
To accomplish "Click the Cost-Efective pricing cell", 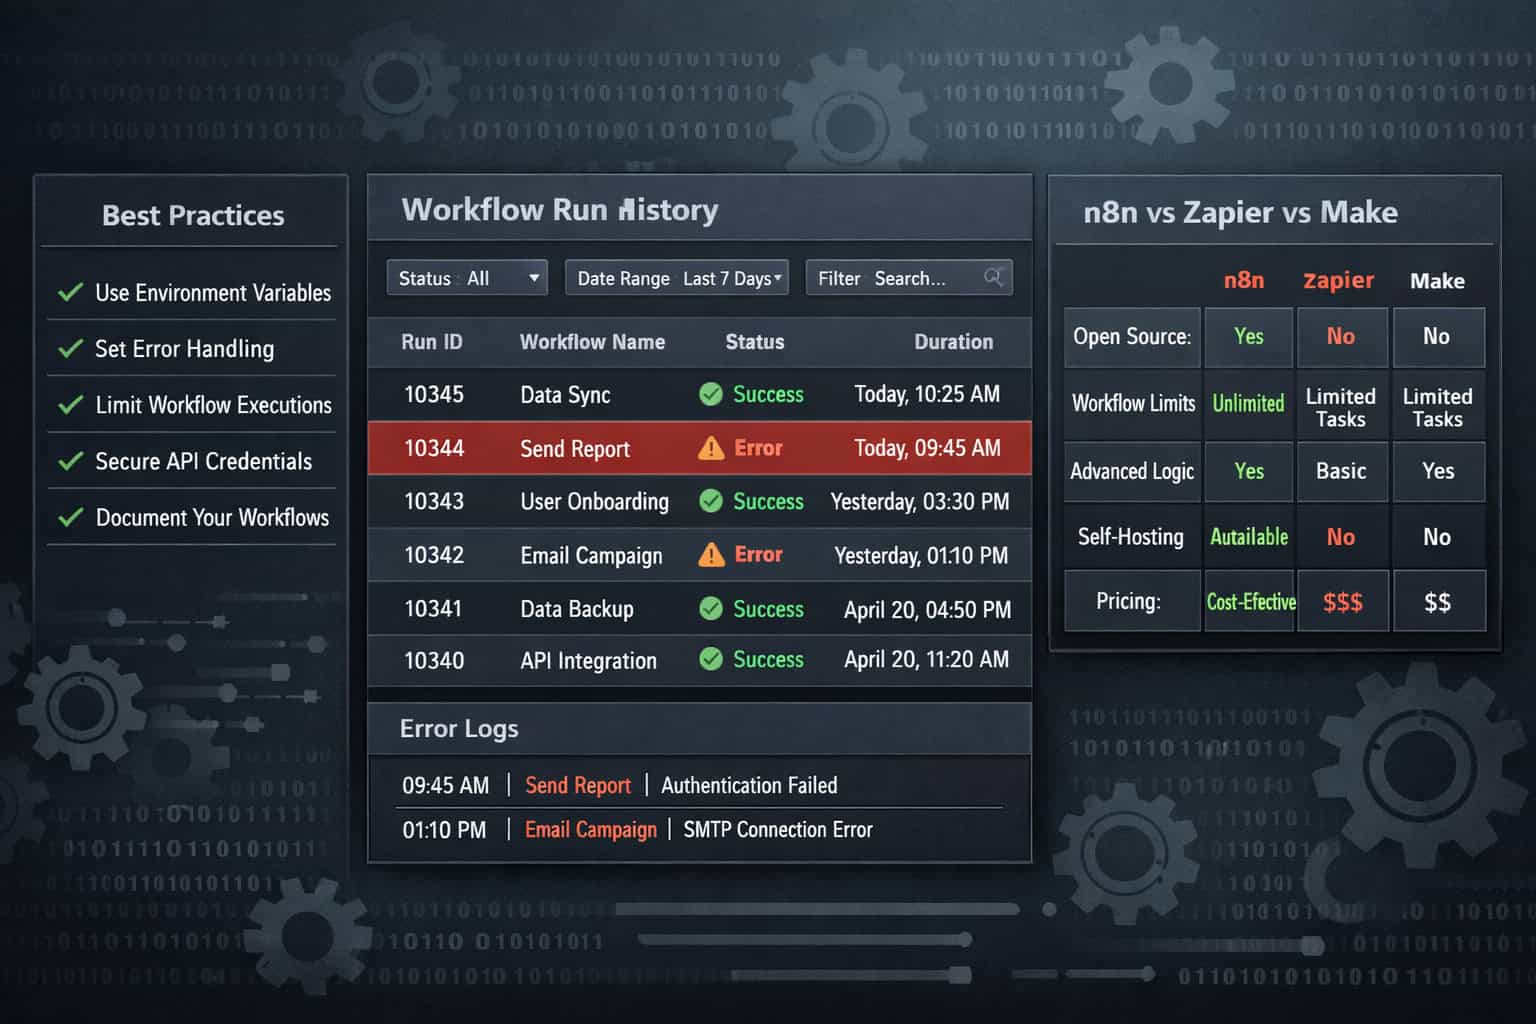I will (x=1250, y=602).
